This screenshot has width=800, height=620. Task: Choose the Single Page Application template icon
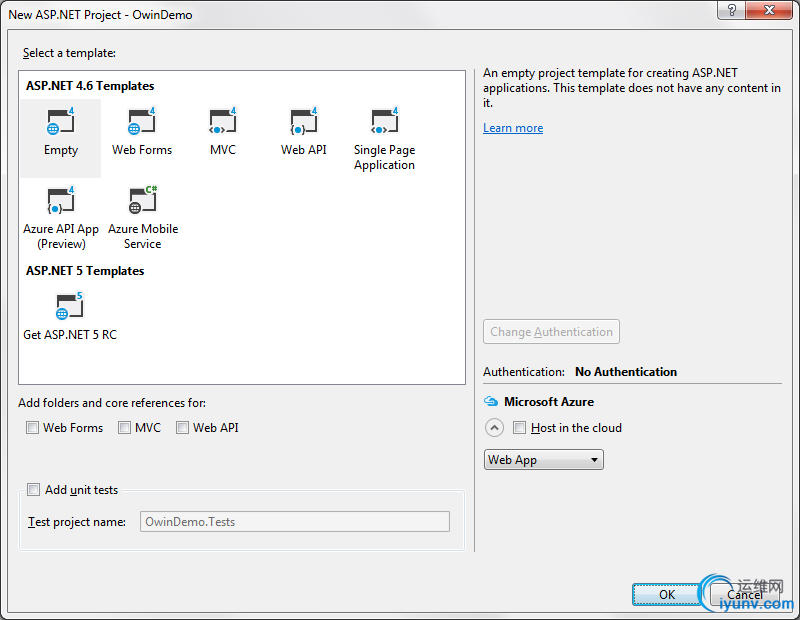click(385, 122)
